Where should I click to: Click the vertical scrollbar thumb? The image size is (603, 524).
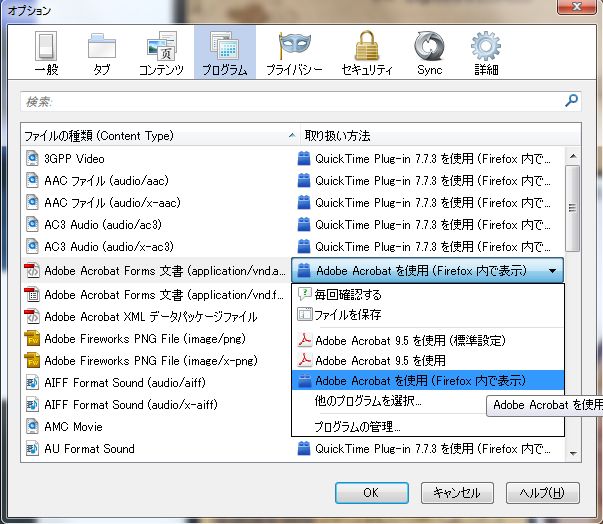click(573, 208)
